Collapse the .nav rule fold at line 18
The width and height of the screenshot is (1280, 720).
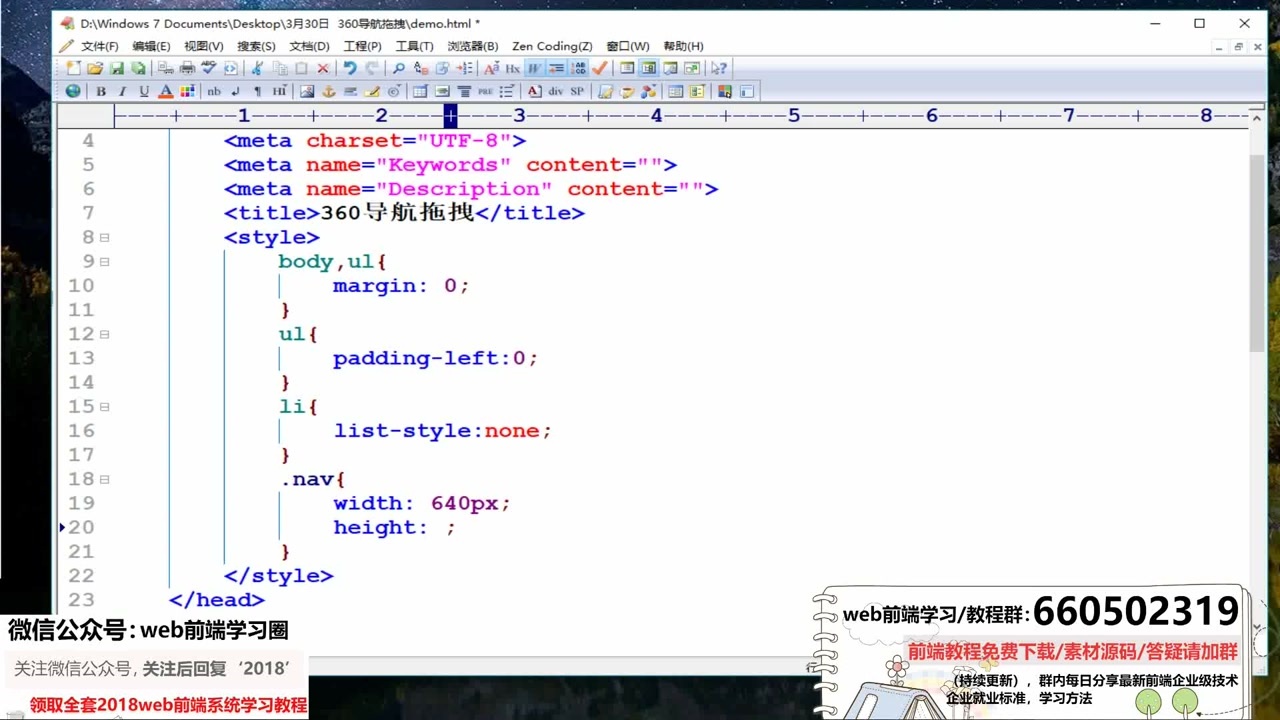click(x=104, y=479)
